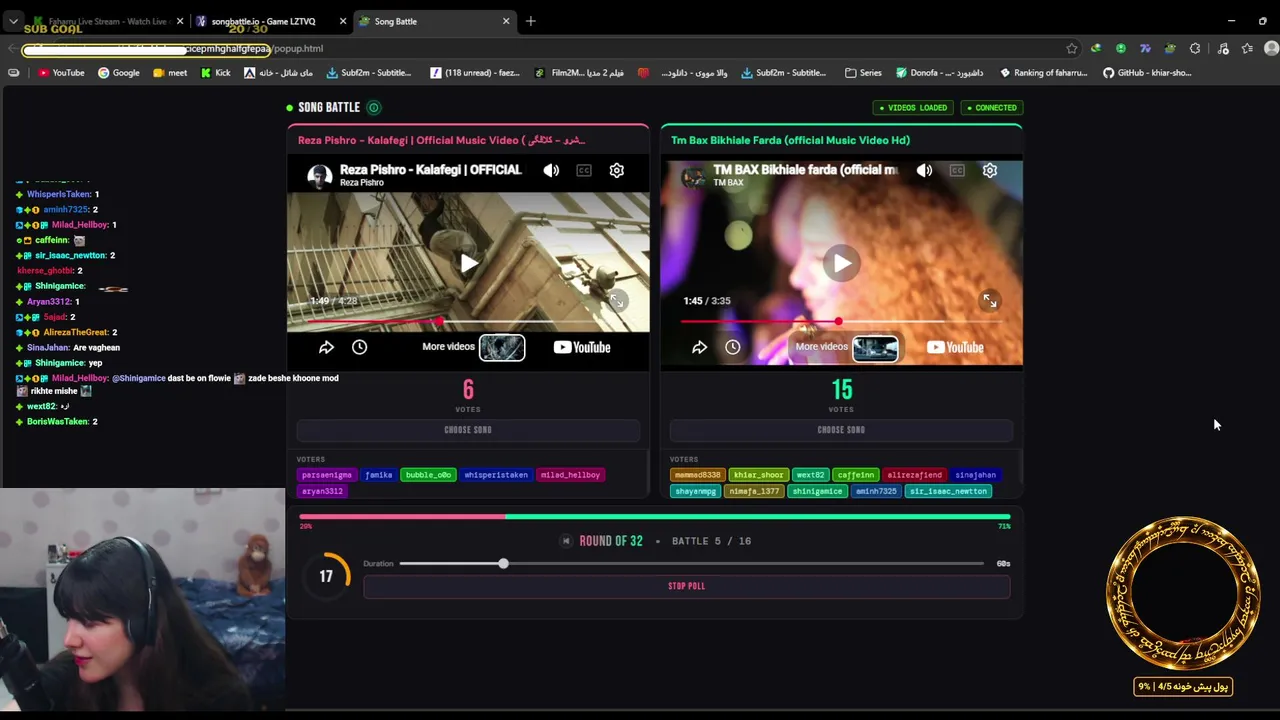This screenshot has height=720, width=1280.
Task: Click Watch Later clock on Reza Pishro video
Action: (x=359, y=347)
